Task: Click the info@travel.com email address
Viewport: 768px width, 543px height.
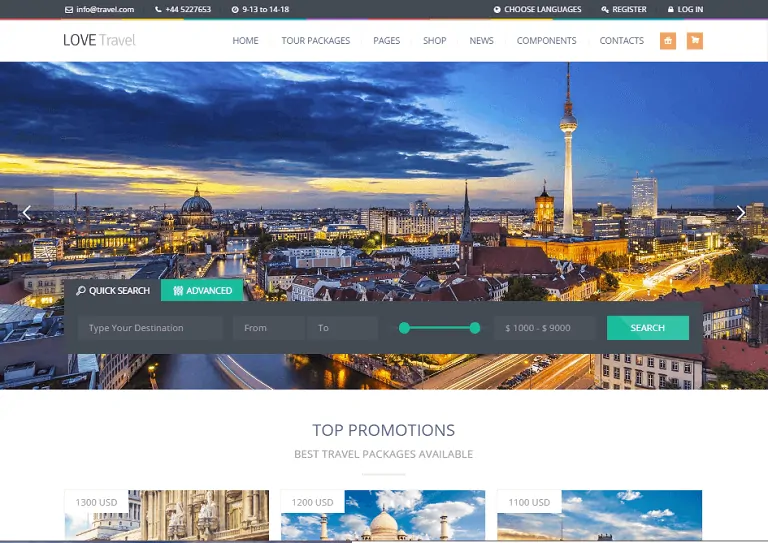Action: [x=105, y=9]
